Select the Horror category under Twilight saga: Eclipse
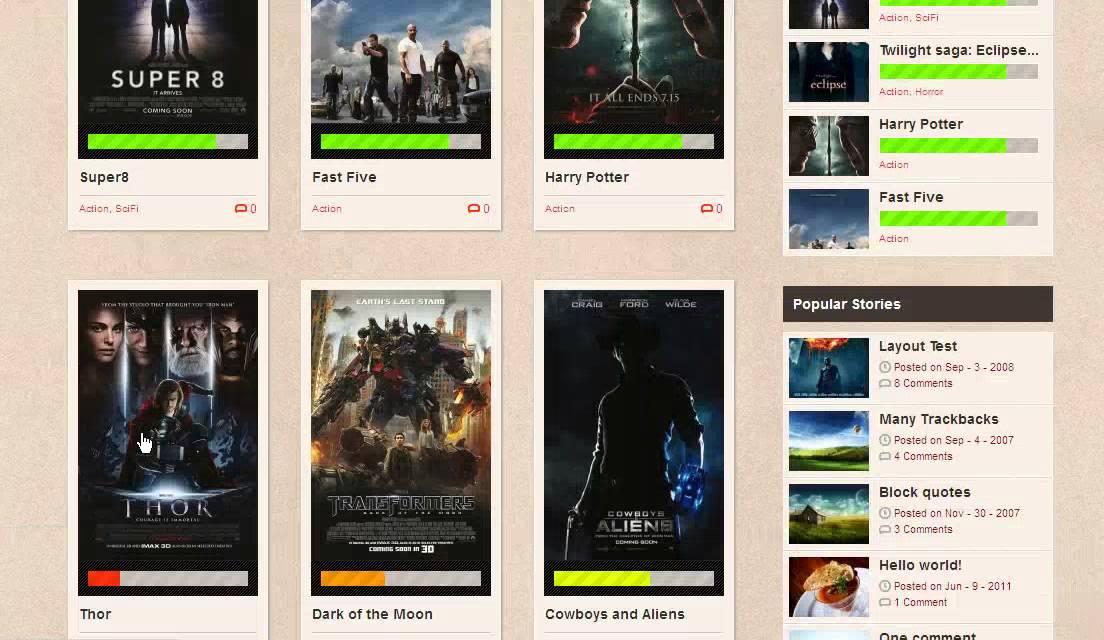The width and height of the screenshot is (1104, 640). [929, 92]
